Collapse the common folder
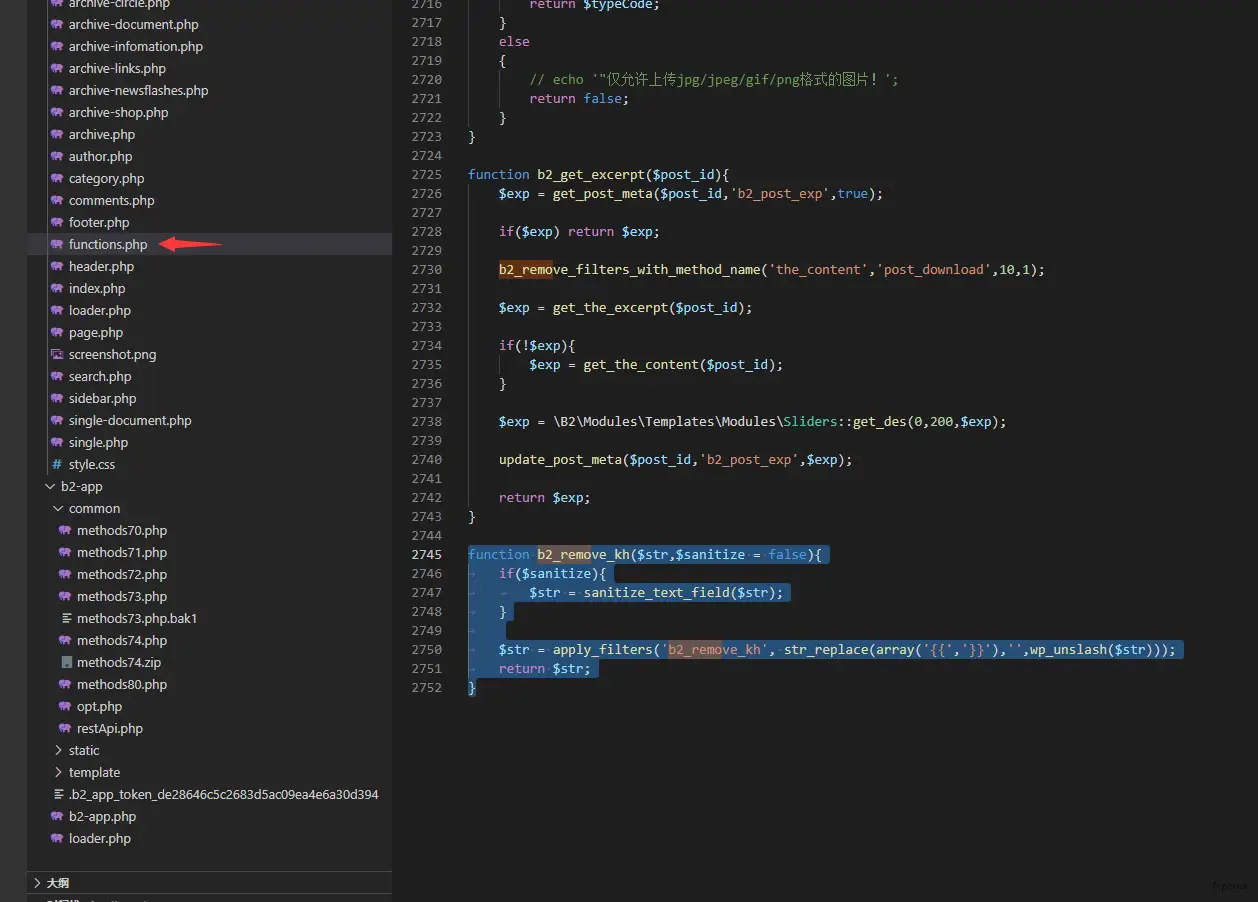The height and width of the screenshot is (902, 1258). click(x=58, y=508)
